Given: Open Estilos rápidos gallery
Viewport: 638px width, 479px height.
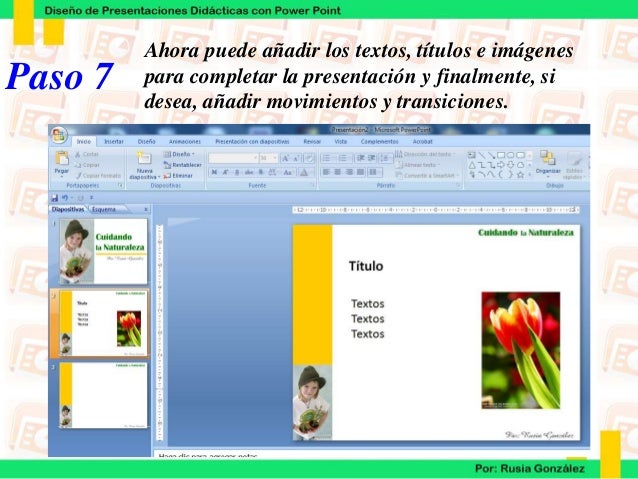Looking at the screenshot, I should coord(574,165).
